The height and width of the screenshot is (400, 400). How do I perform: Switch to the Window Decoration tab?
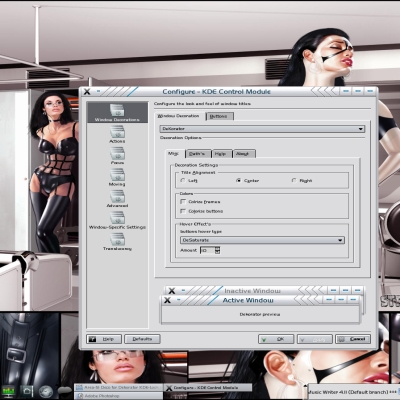click(178, 116)
